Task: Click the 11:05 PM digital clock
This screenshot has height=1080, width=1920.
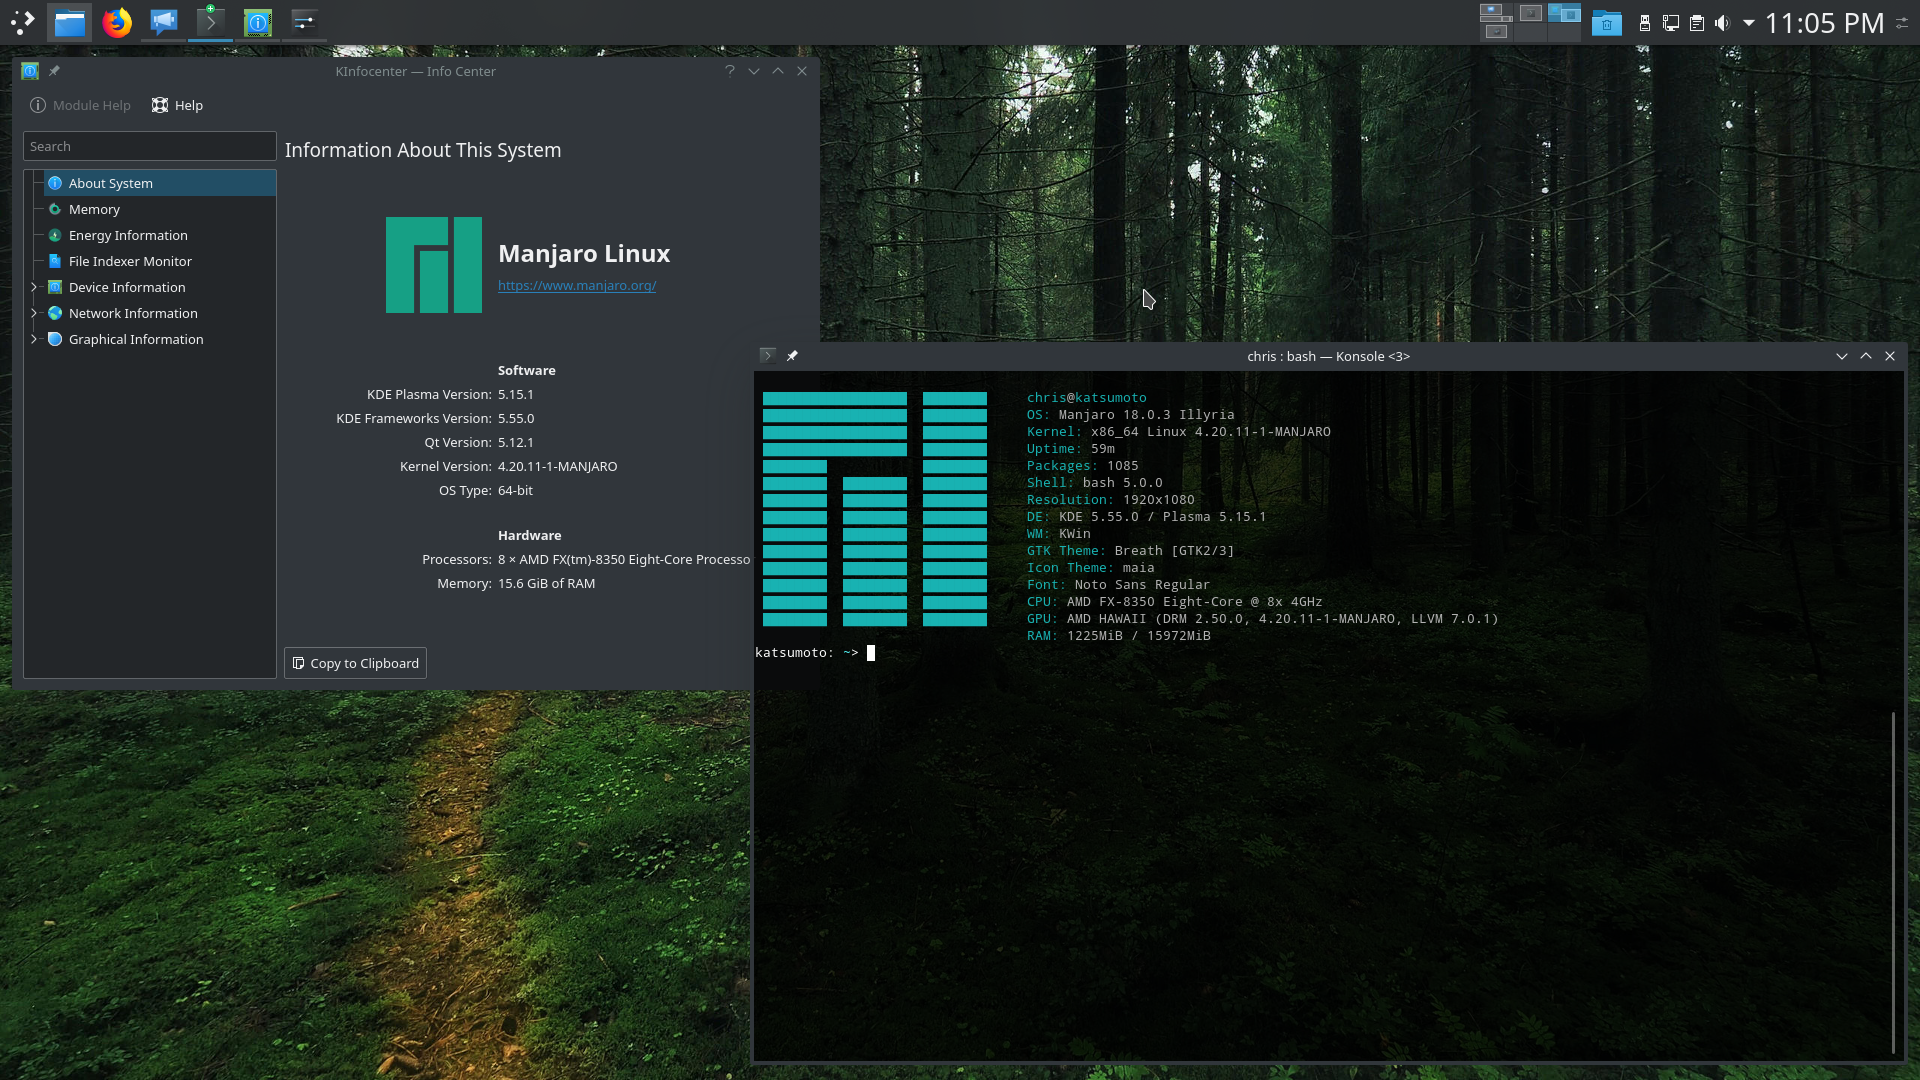Action: tap(1824, 23)
